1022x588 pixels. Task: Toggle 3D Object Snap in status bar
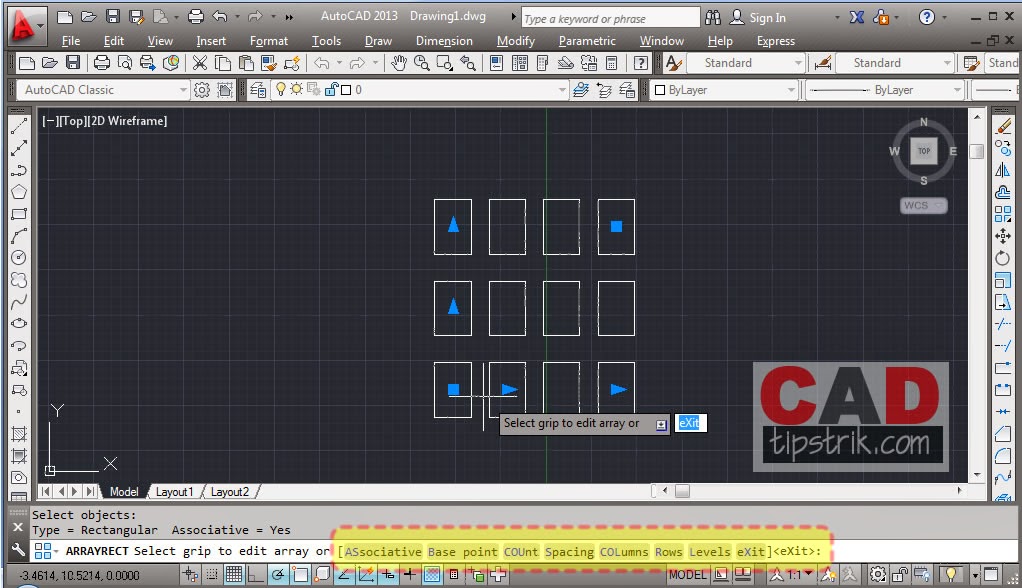click(323, 574)
